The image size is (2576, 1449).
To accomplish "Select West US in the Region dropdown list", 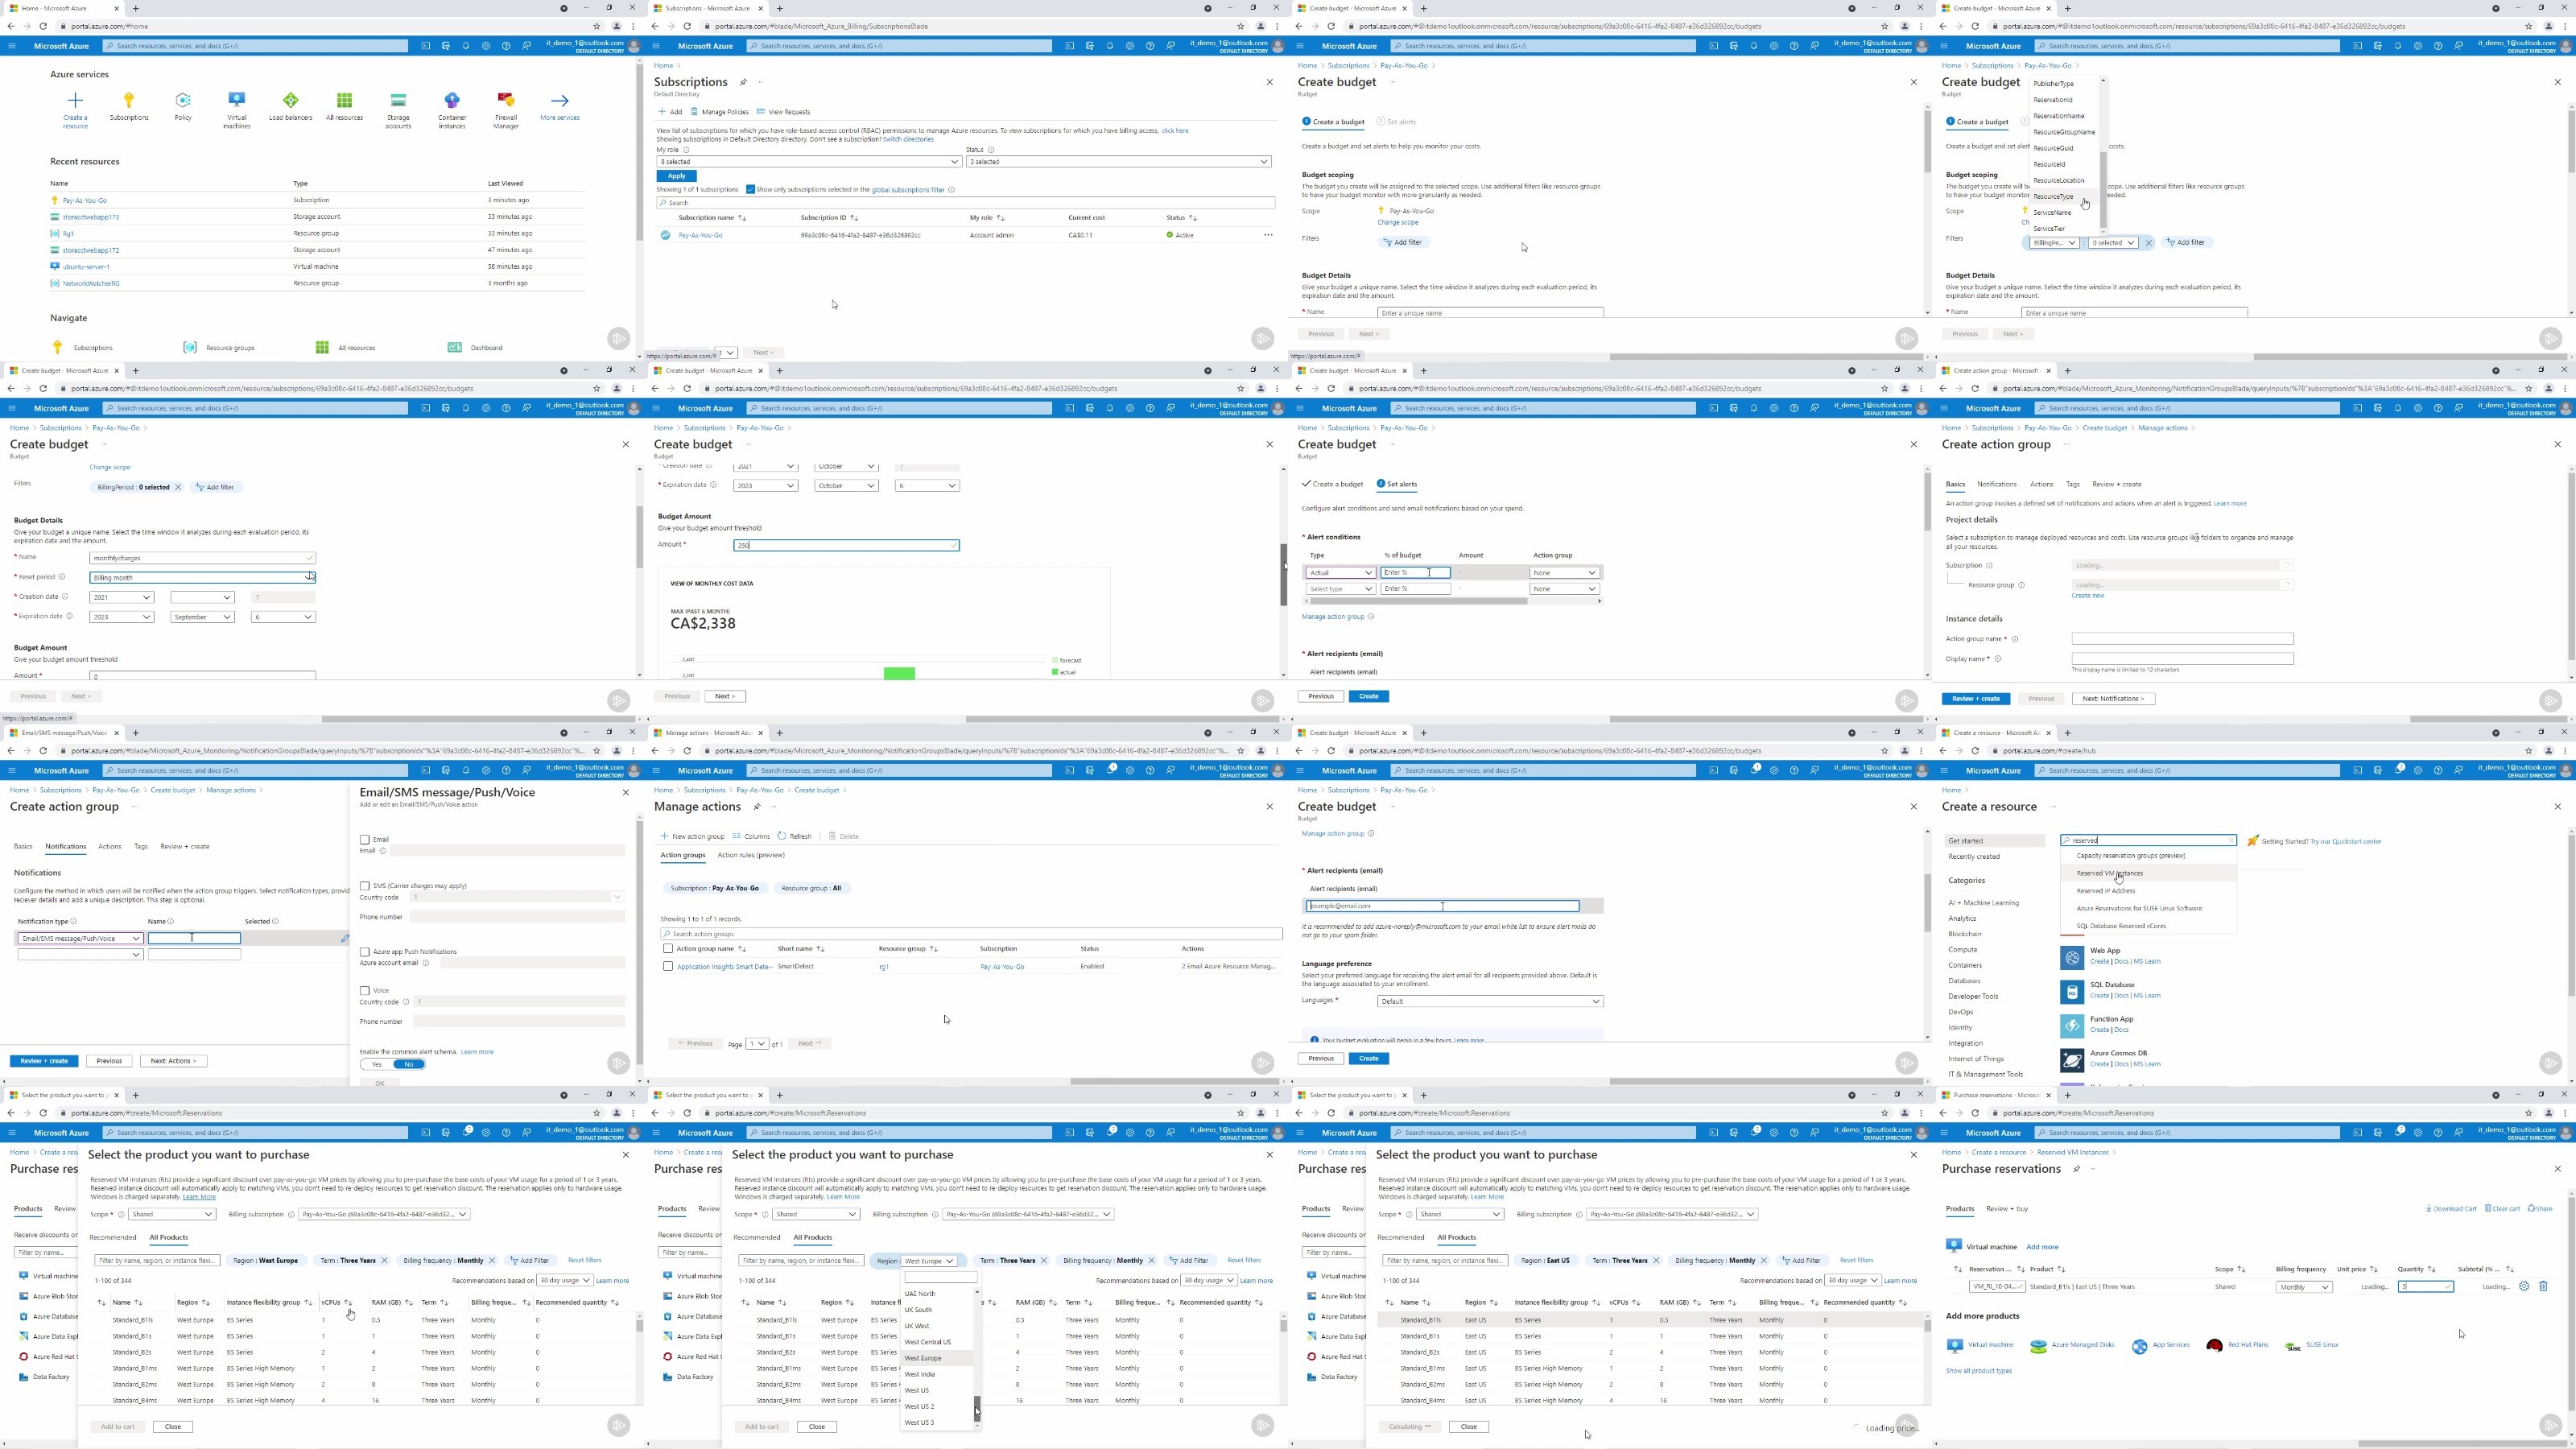I will point(917,1391).
